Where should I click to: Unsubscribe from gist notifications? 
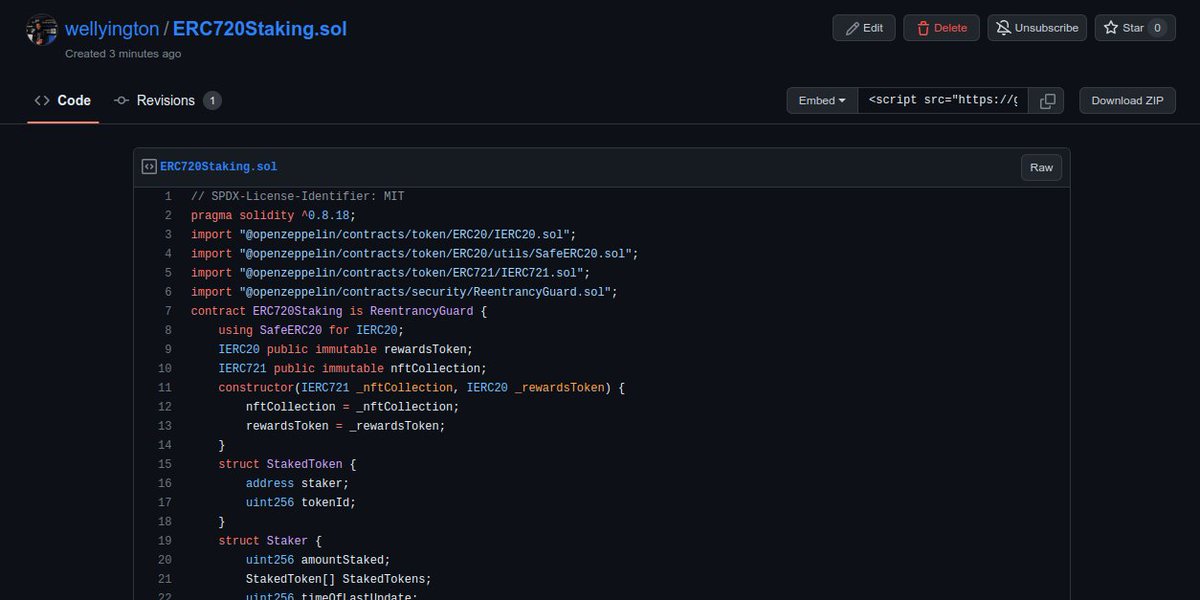point(1037,28)
